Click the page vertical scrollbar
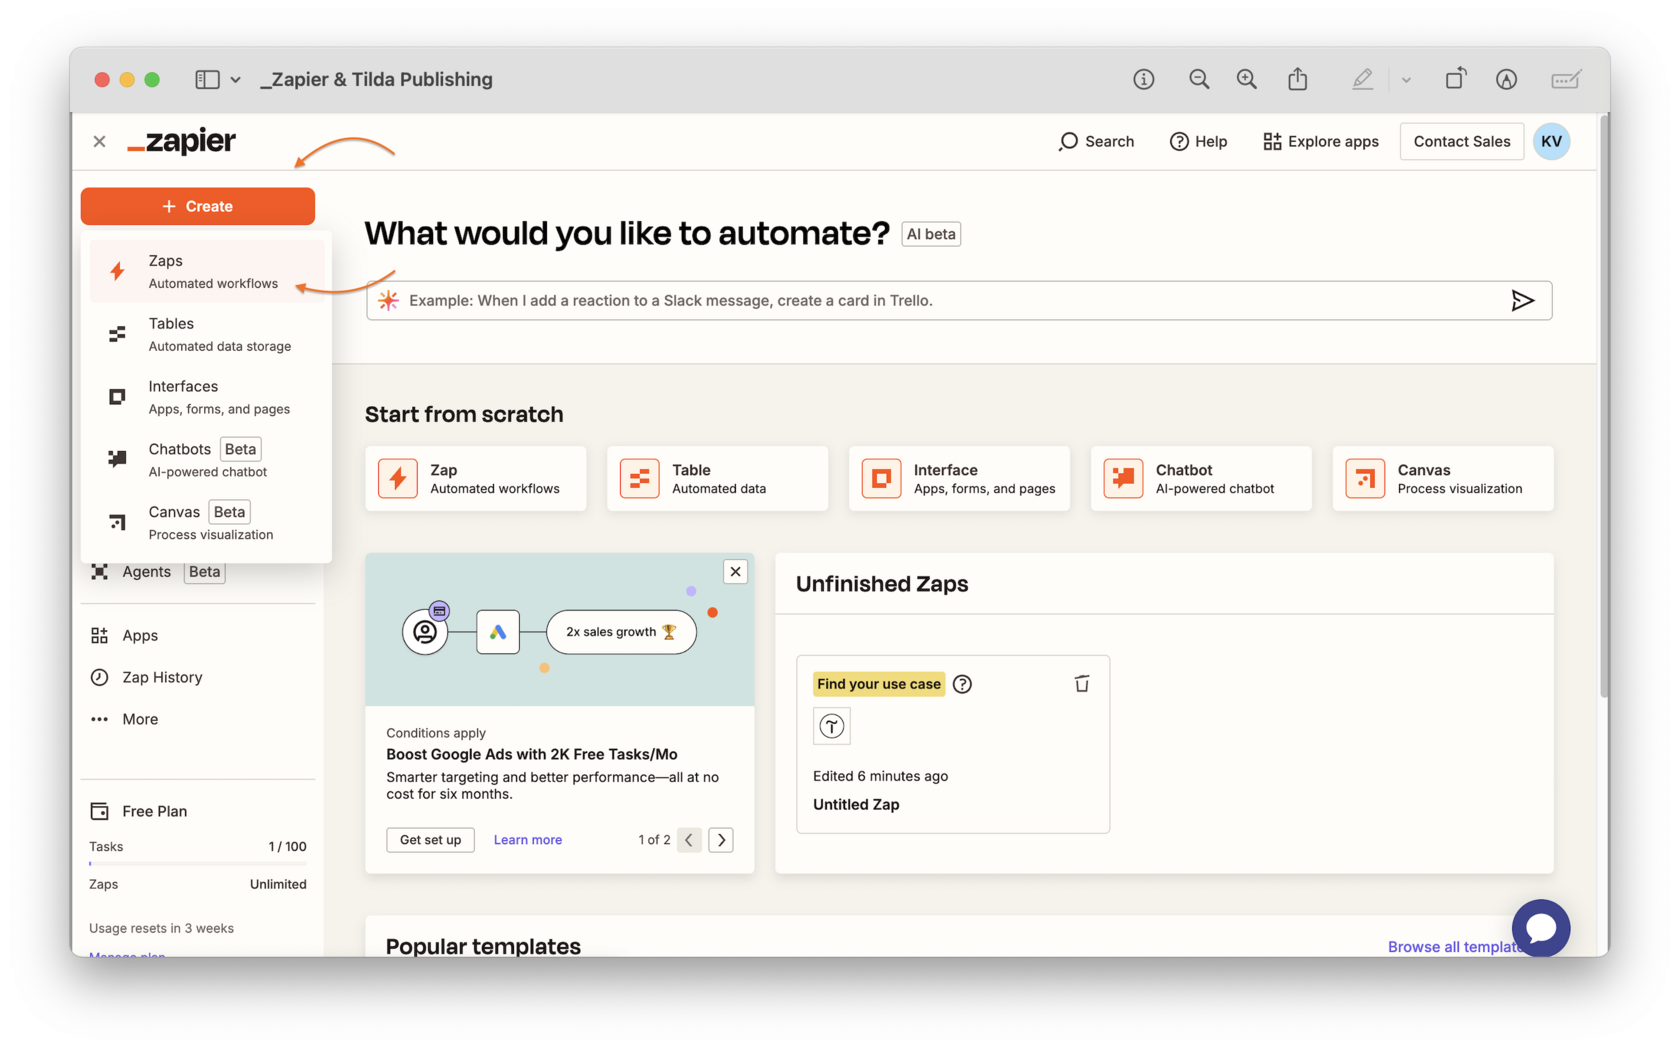 pos(1603,405)
